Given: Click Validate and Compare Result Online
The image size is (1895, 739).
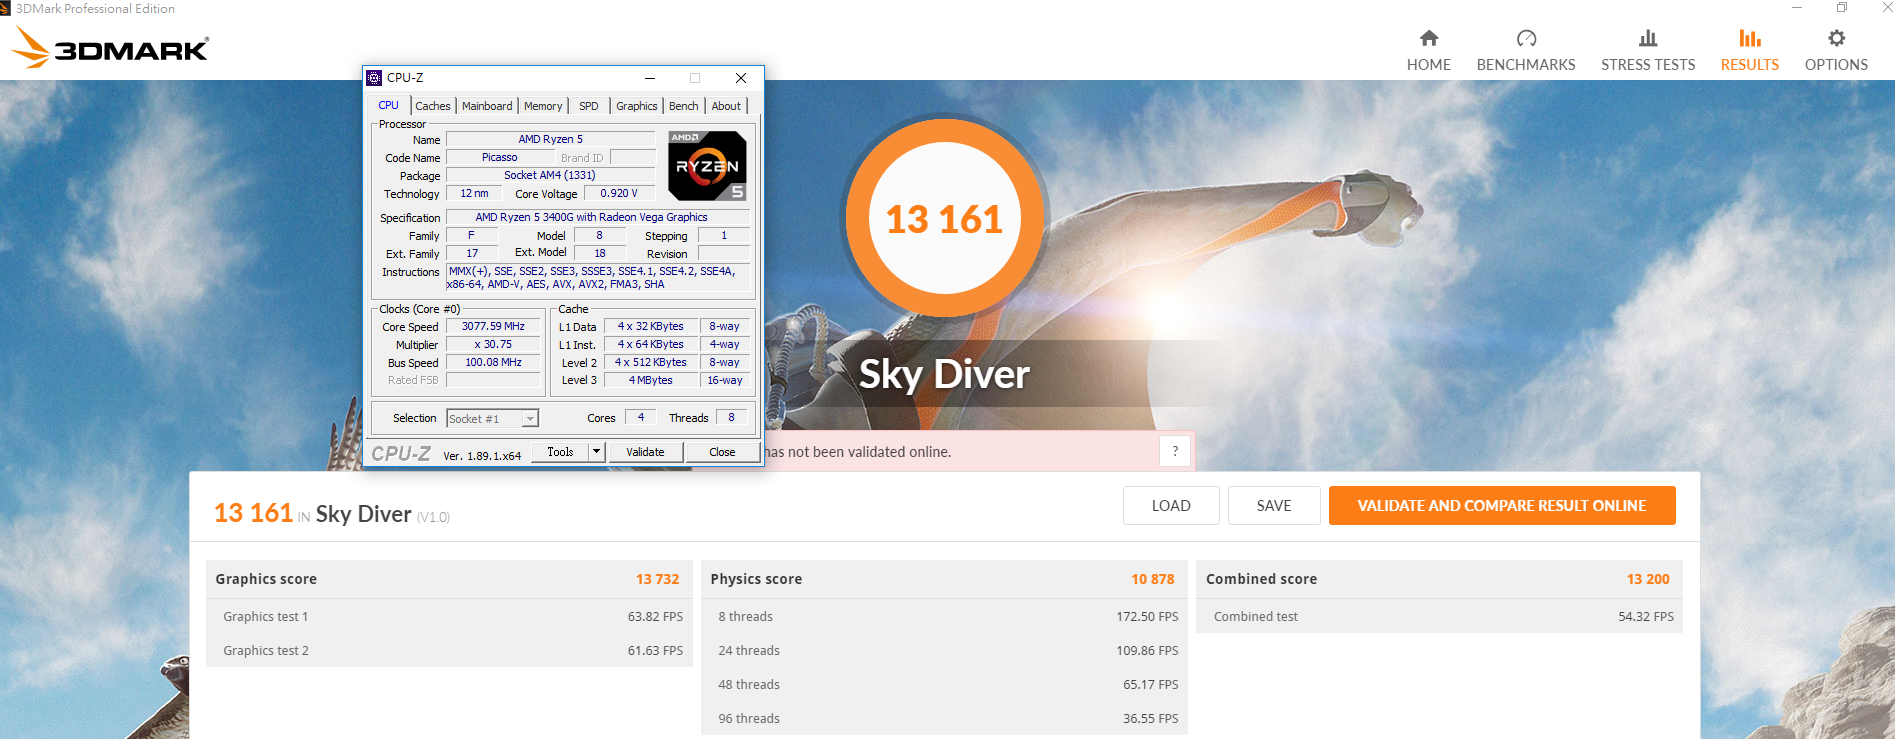Looking at the screenshot, I should [1502, 505].
